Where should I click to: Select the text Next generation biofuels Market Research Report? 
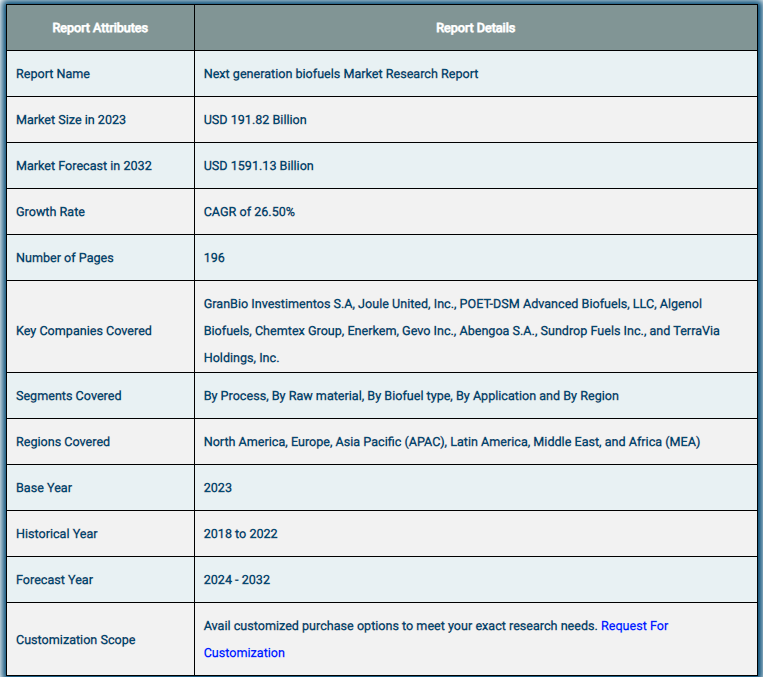pos(340,74)
